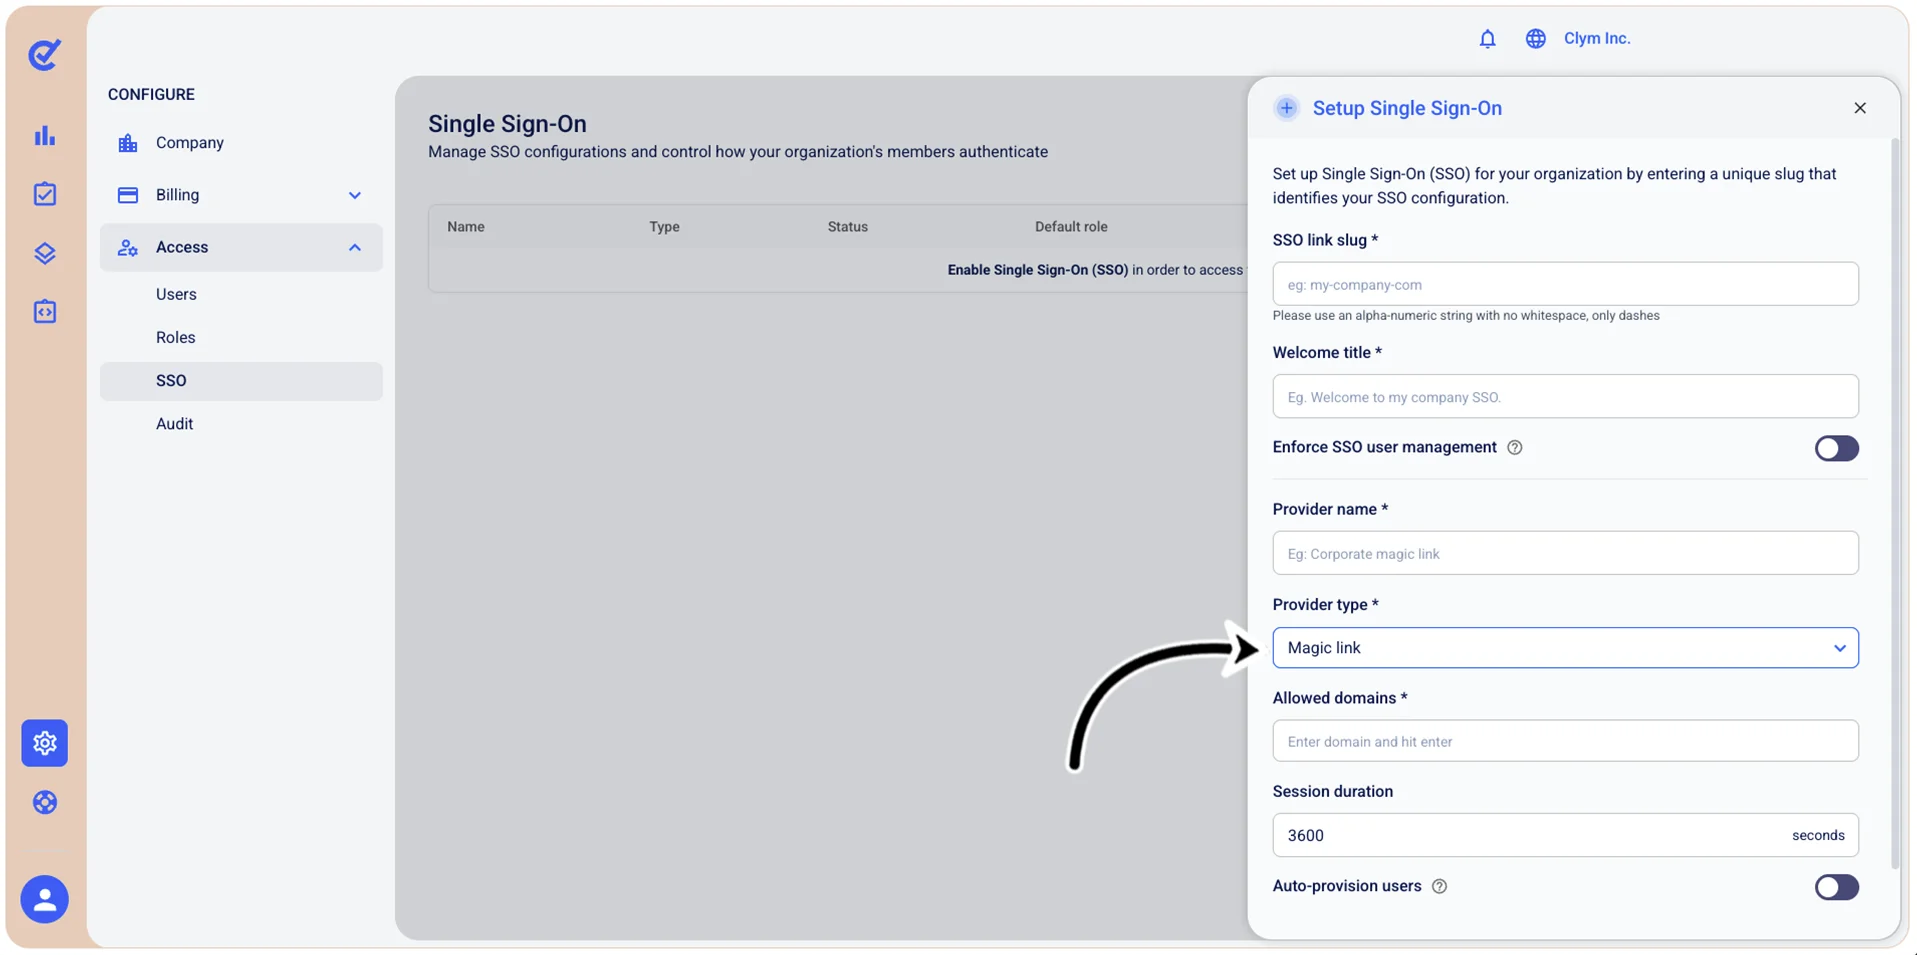This screenshot has height=955, width=1917.
Task: Open the bar chart analytics icon
Action: tap(44, 135)
